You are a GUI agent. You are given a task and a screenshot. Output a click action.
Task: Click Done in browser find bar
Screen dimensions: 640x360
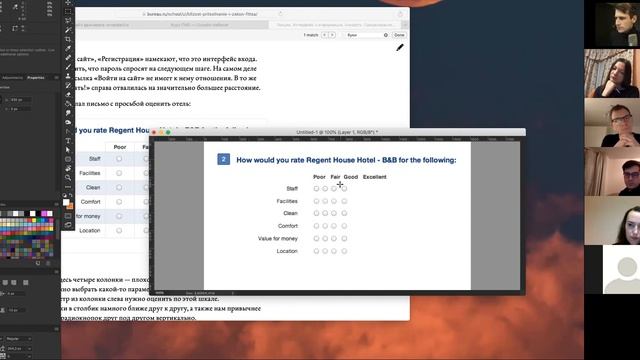[x=399, y=35]
